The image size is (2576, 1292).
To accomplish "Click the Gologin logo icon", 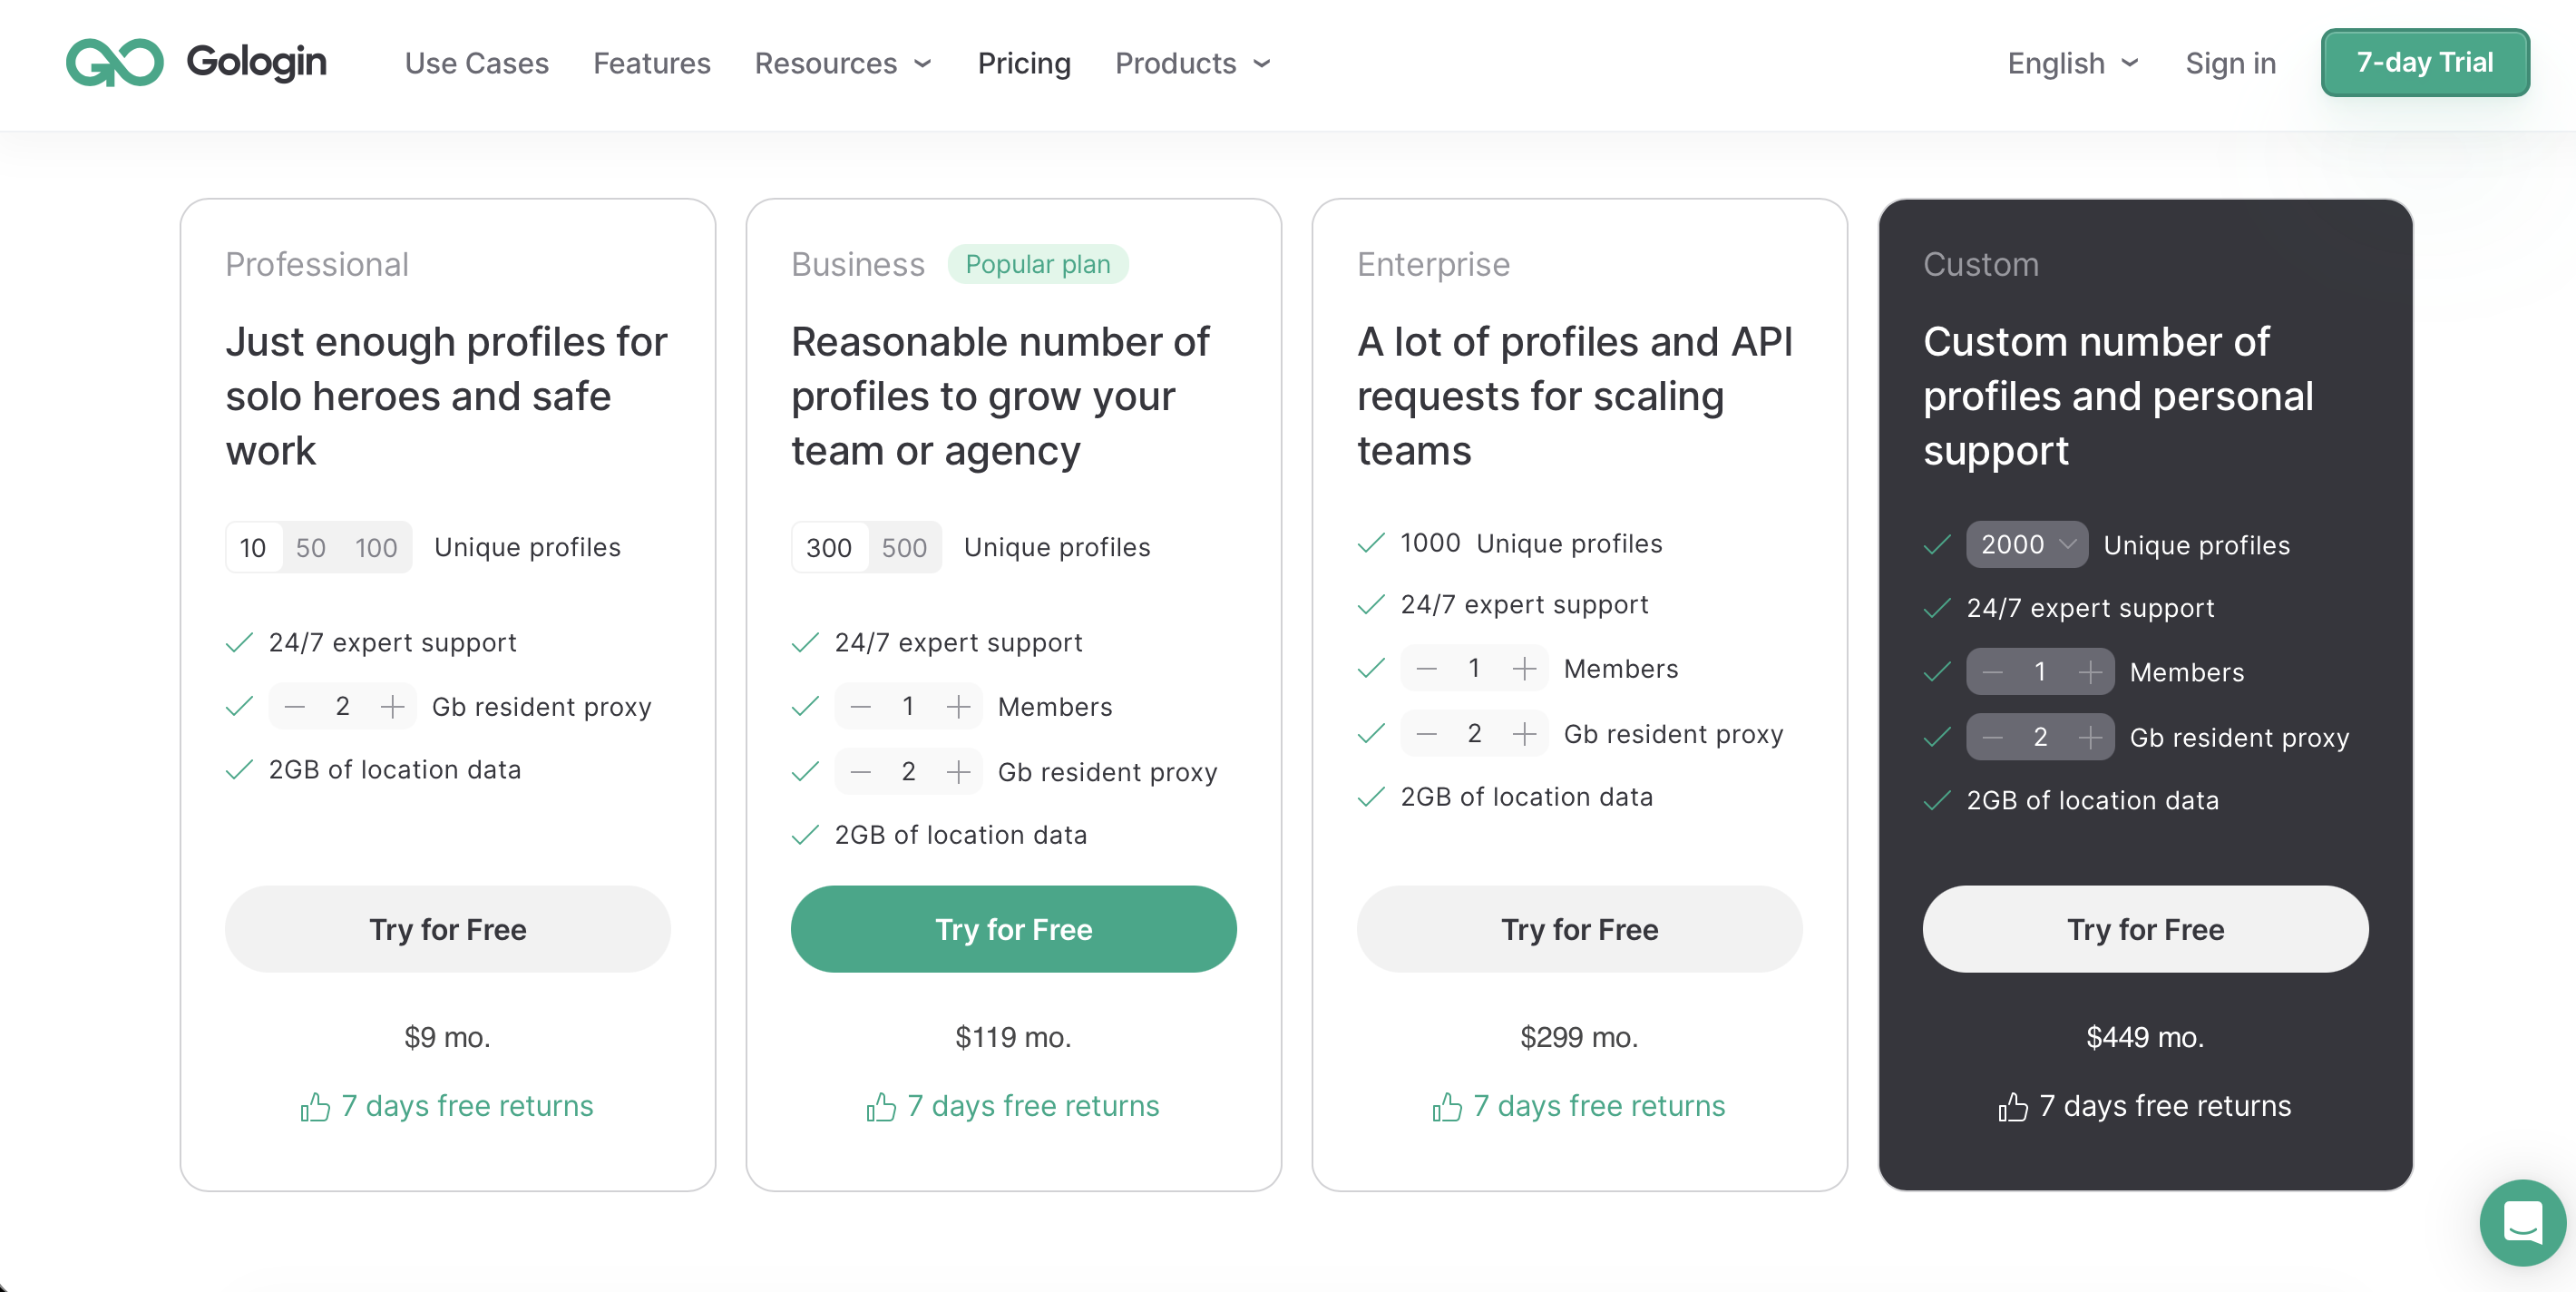I will tap(114, 62).
